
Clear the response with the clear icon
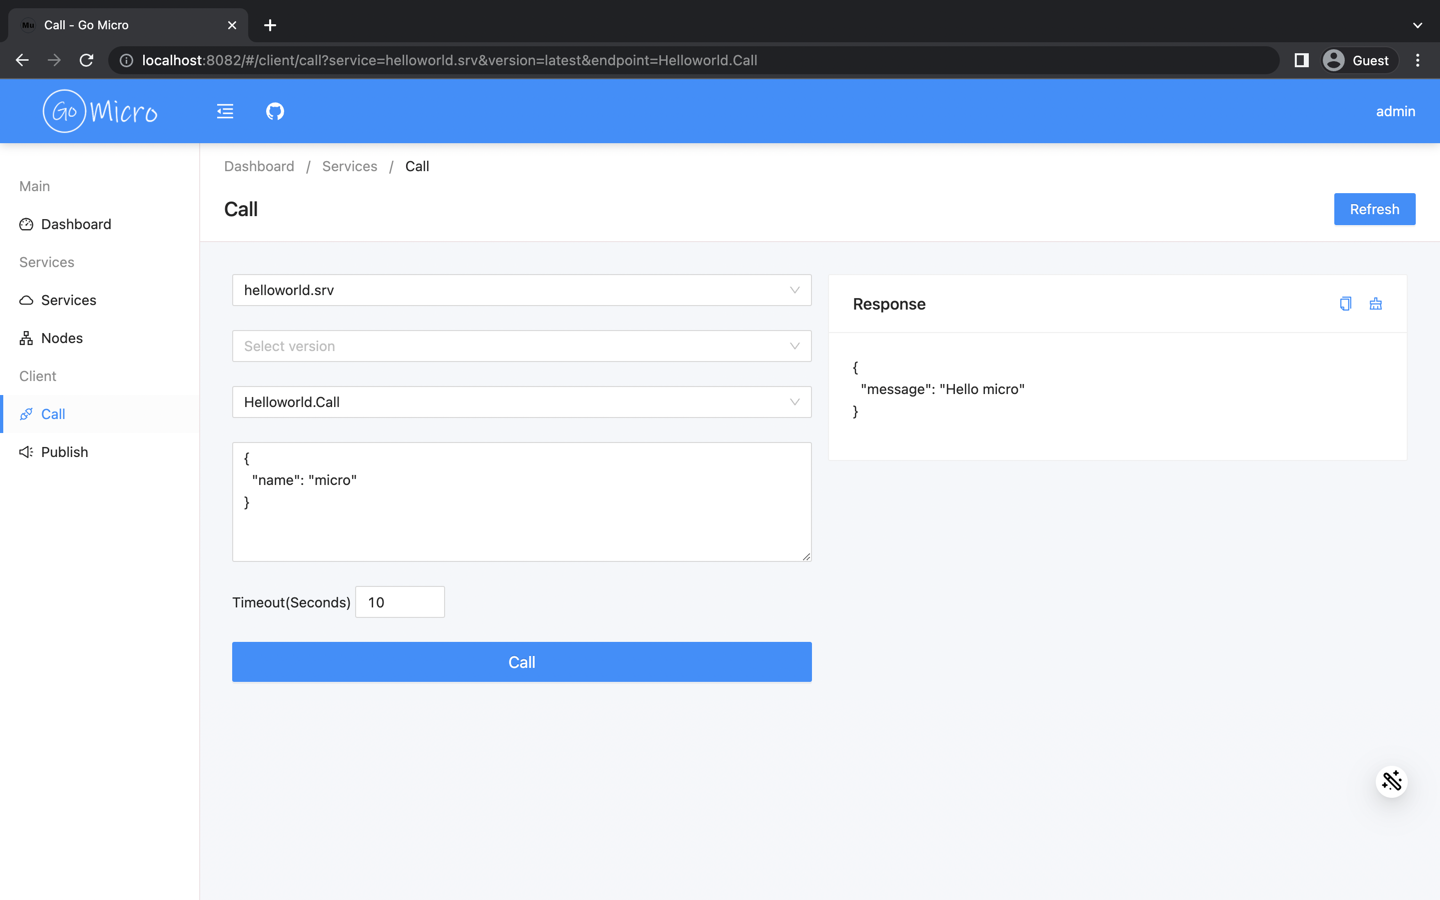click(1376, 304)
